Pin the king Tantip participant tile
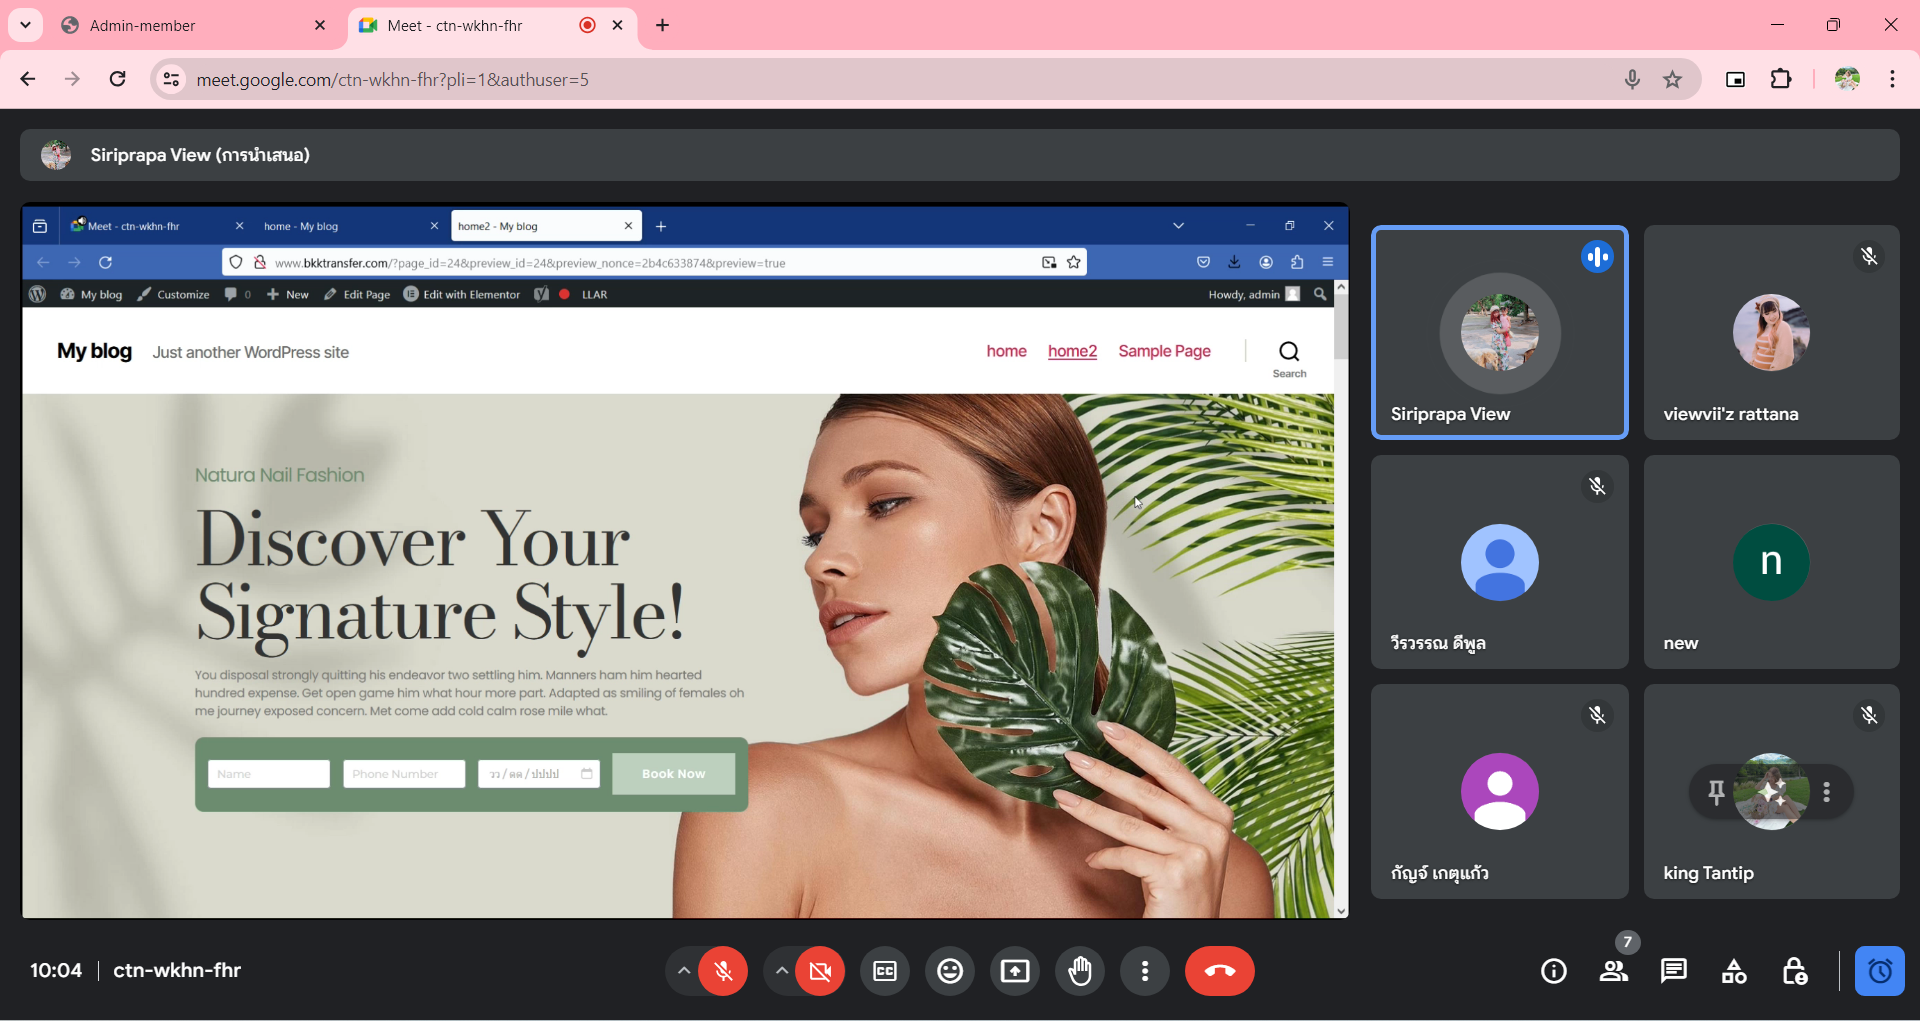The height and width of the screenshot is (1021, 1920). click(1716, 792)
